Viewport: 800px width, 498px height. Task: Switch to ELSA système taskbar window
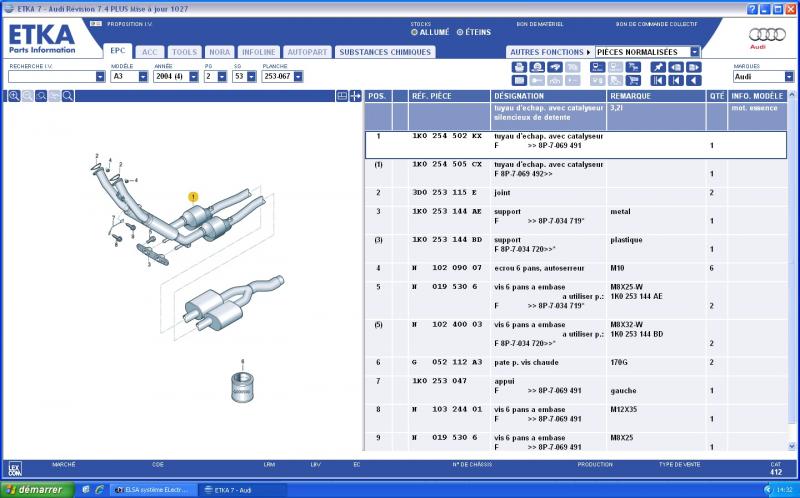[154, 490]
